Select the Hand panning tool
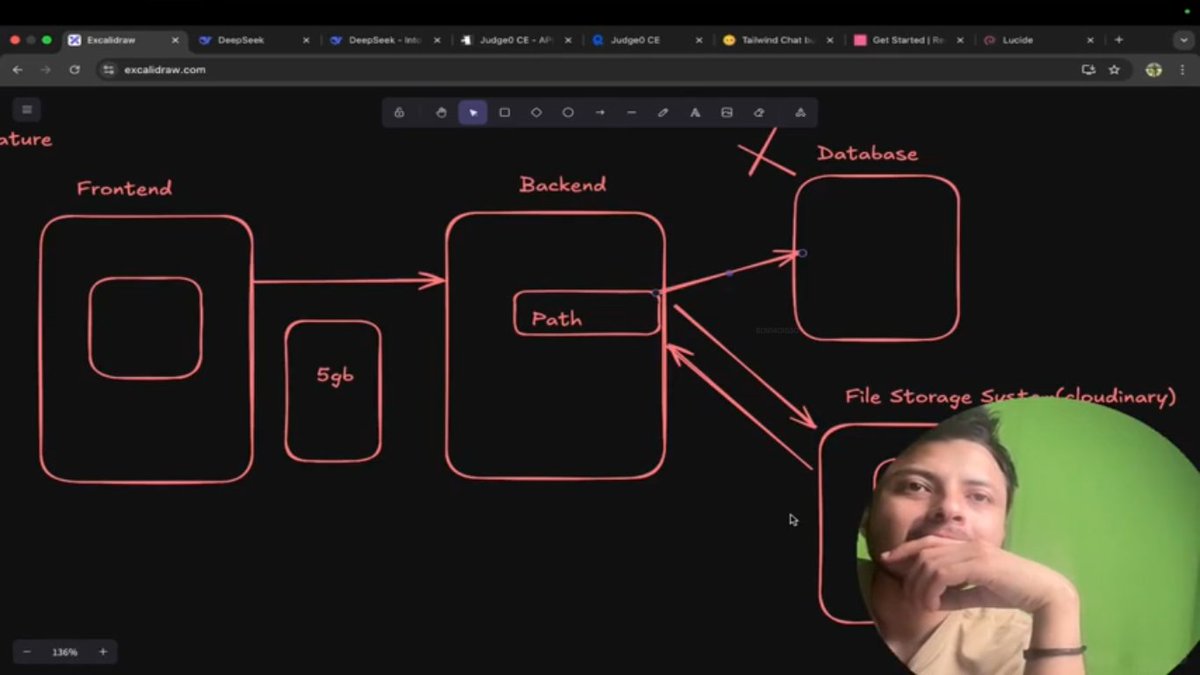Image resolution: width=1200 pixels, height=675 pixels. click(x=441, y=113)
